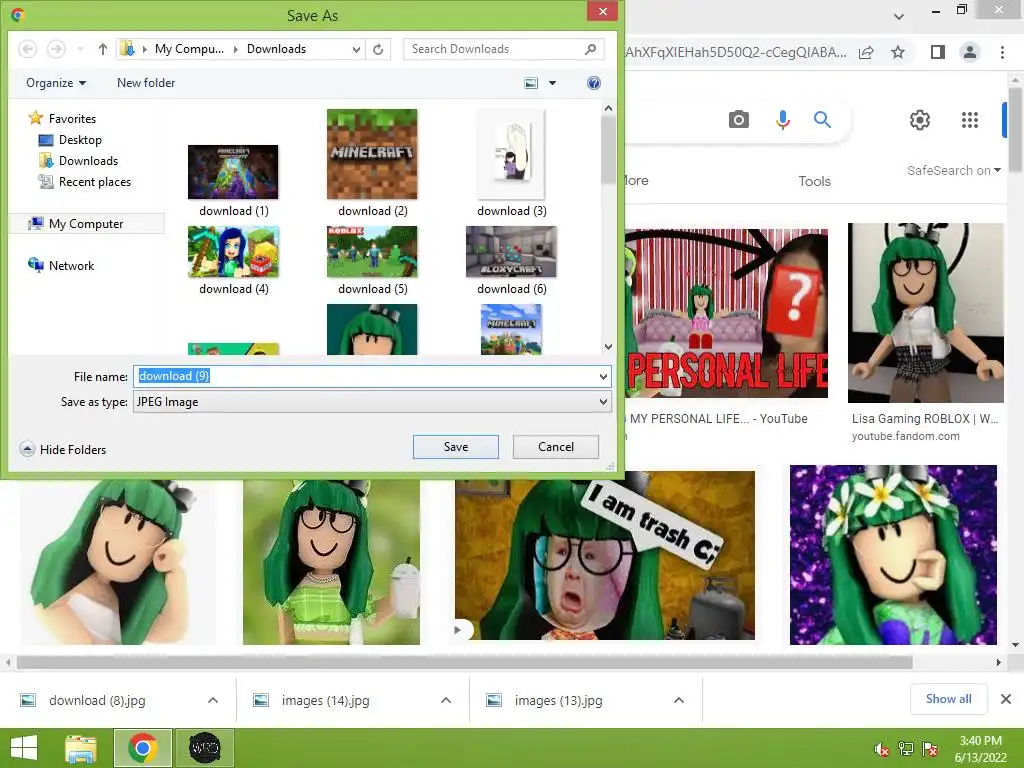
Task: Select the download (5) Roblox thumbnail
Action: pyautogui.click(x=372, y=252)
